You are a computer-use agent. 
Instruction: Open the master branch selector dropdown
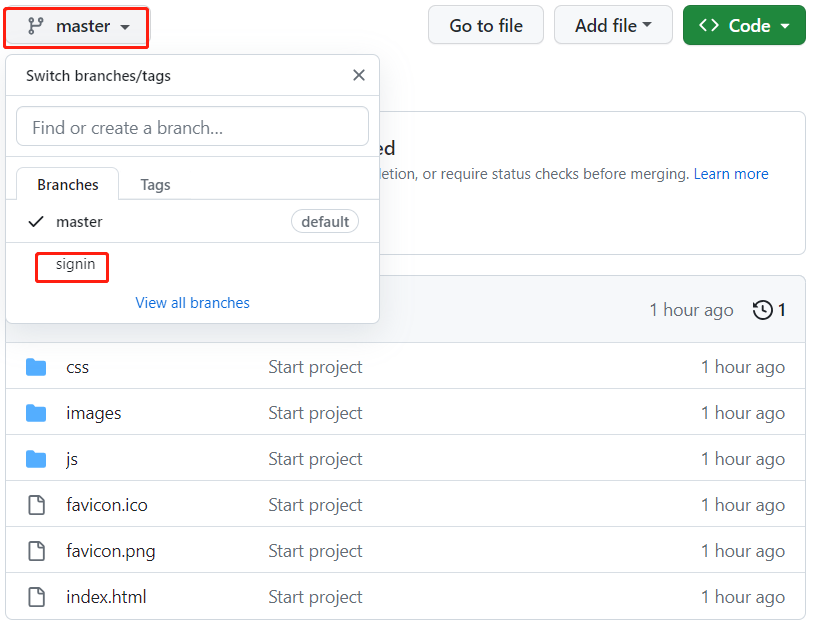[77, 26]
